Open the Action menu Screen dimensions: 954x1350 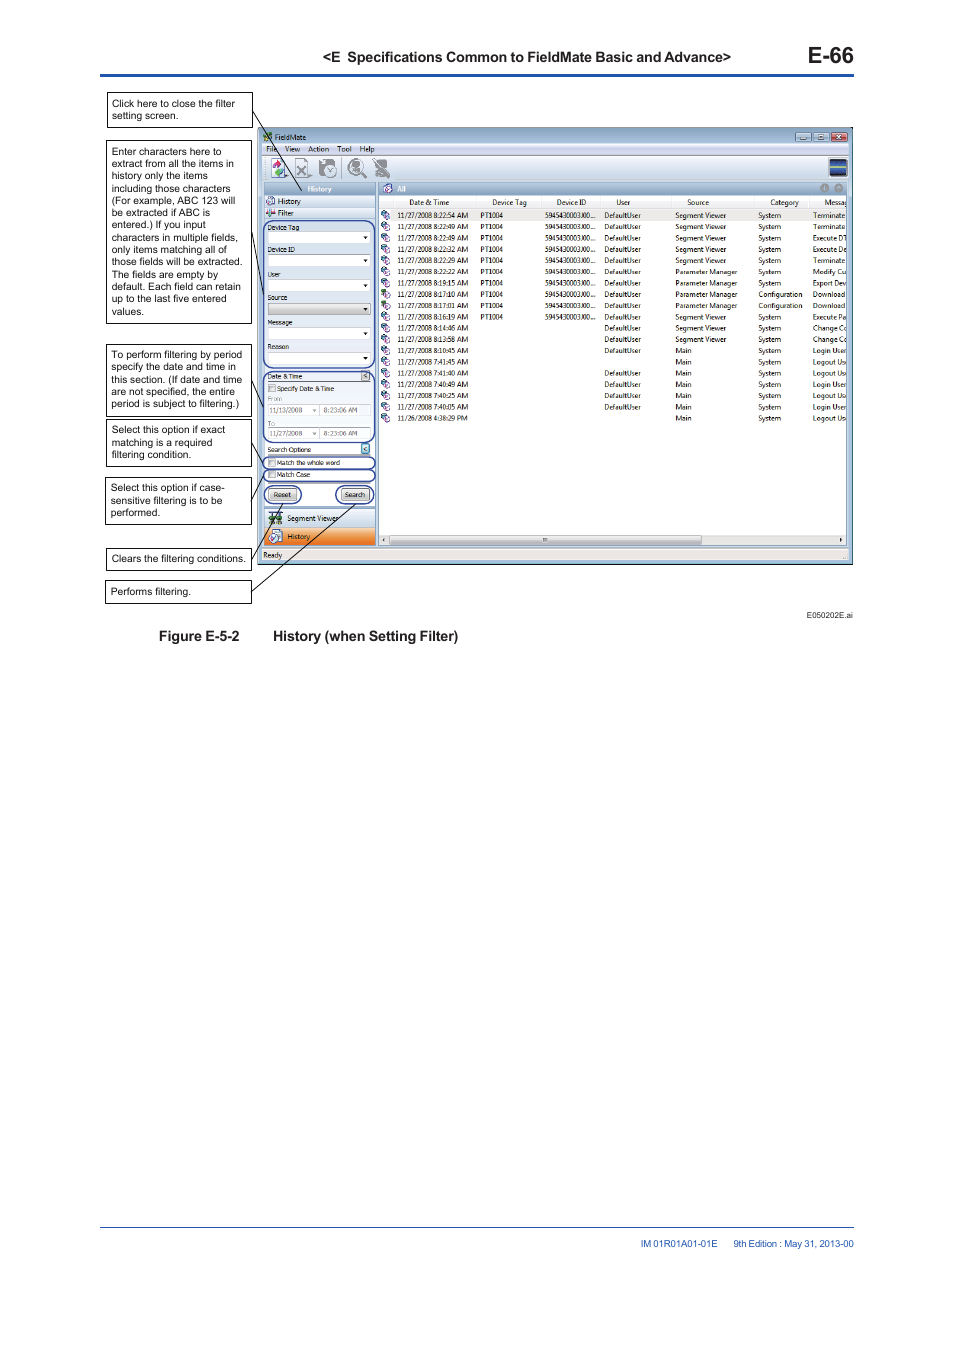tap(318, 149)
